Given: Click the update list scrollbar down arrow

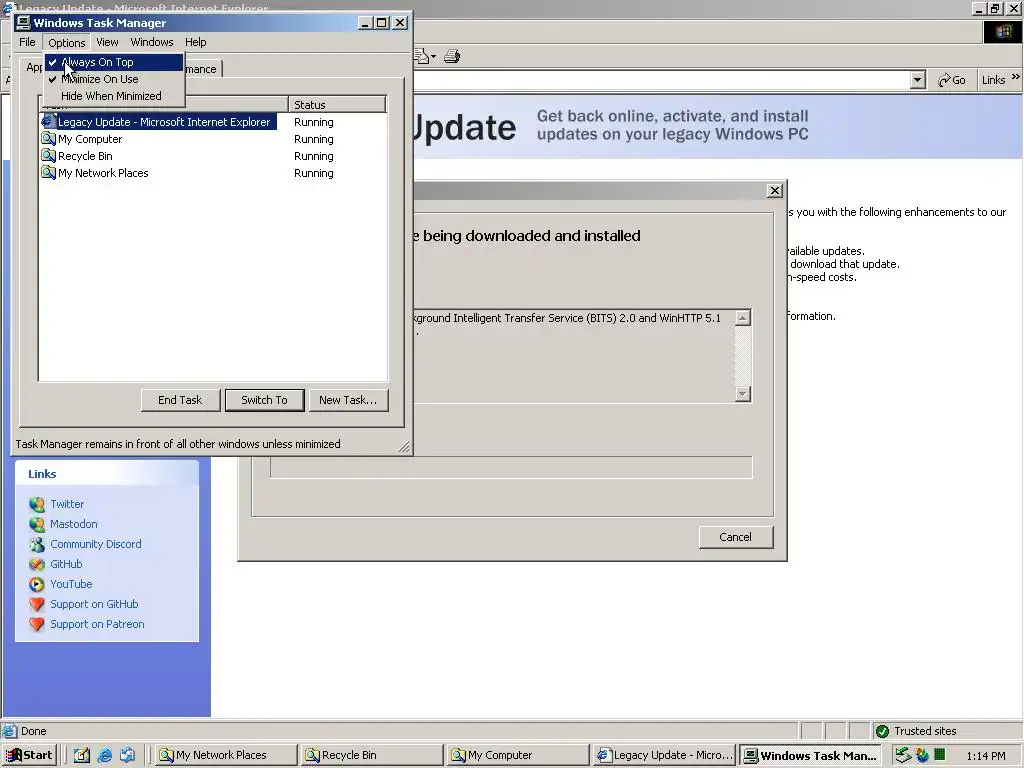Looking at the screenshot, I should click(x=743, y=394).
